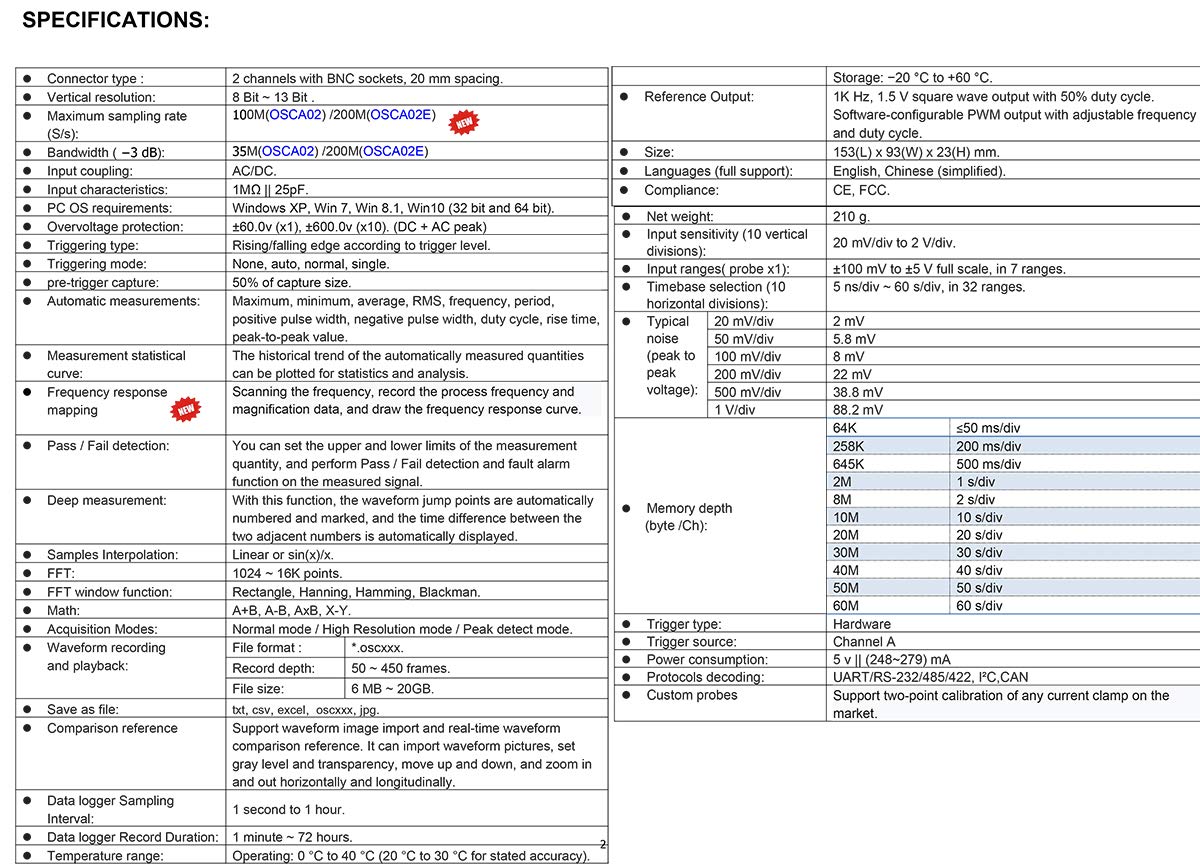Click the value '5 v || (248~279) mA'
Screen dimensions: 1200x865
point(892,660)
